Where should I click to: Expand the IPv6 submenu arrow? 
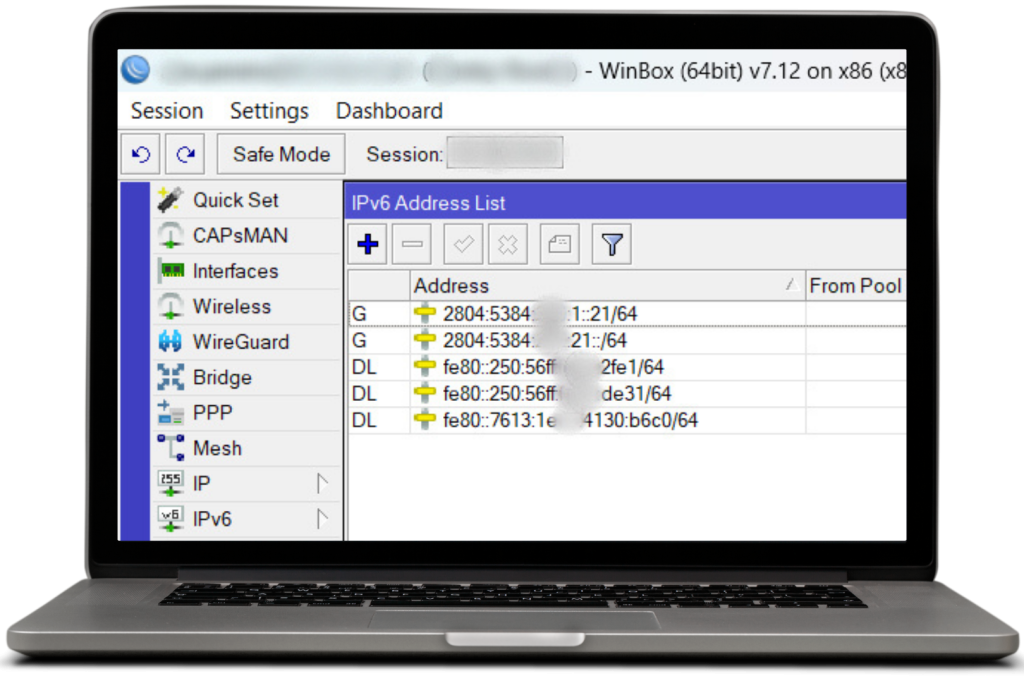coord(322,519)
